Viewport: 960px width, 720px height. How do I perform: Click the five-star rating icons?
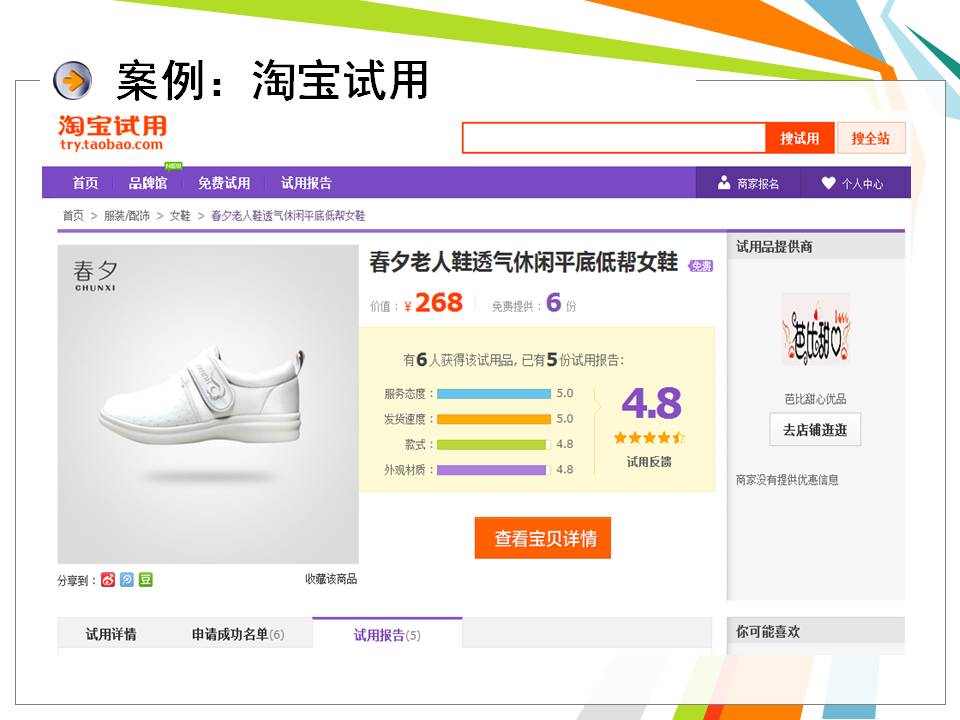(649, 438)
